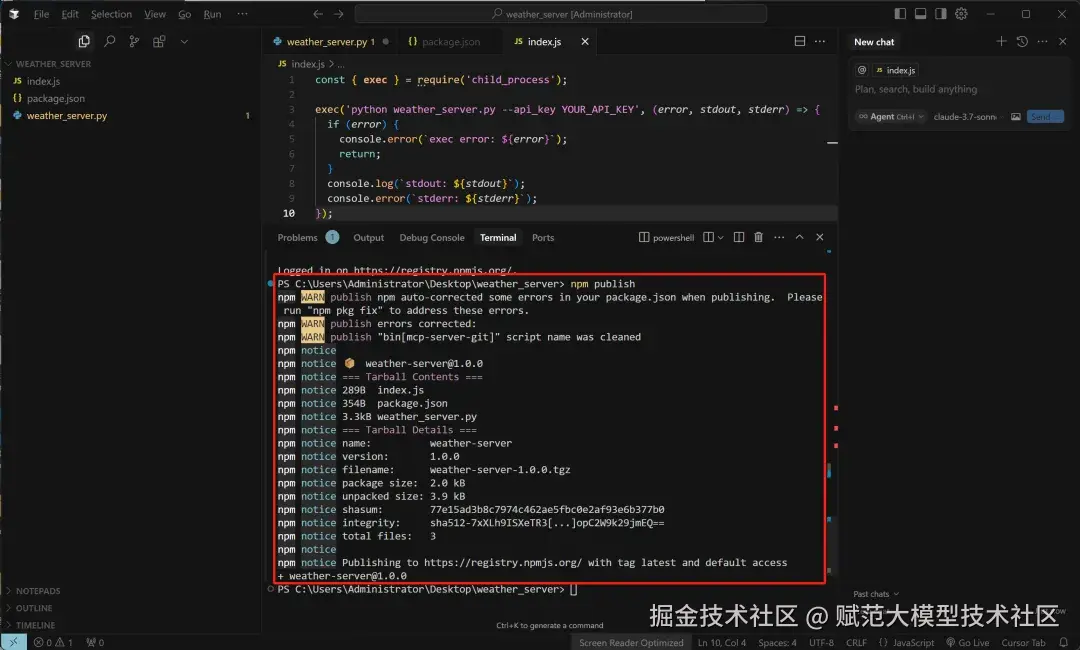This screenshot has width=1080, height=650.
Task: Open the View menu
Action: [x=155, y=14]
